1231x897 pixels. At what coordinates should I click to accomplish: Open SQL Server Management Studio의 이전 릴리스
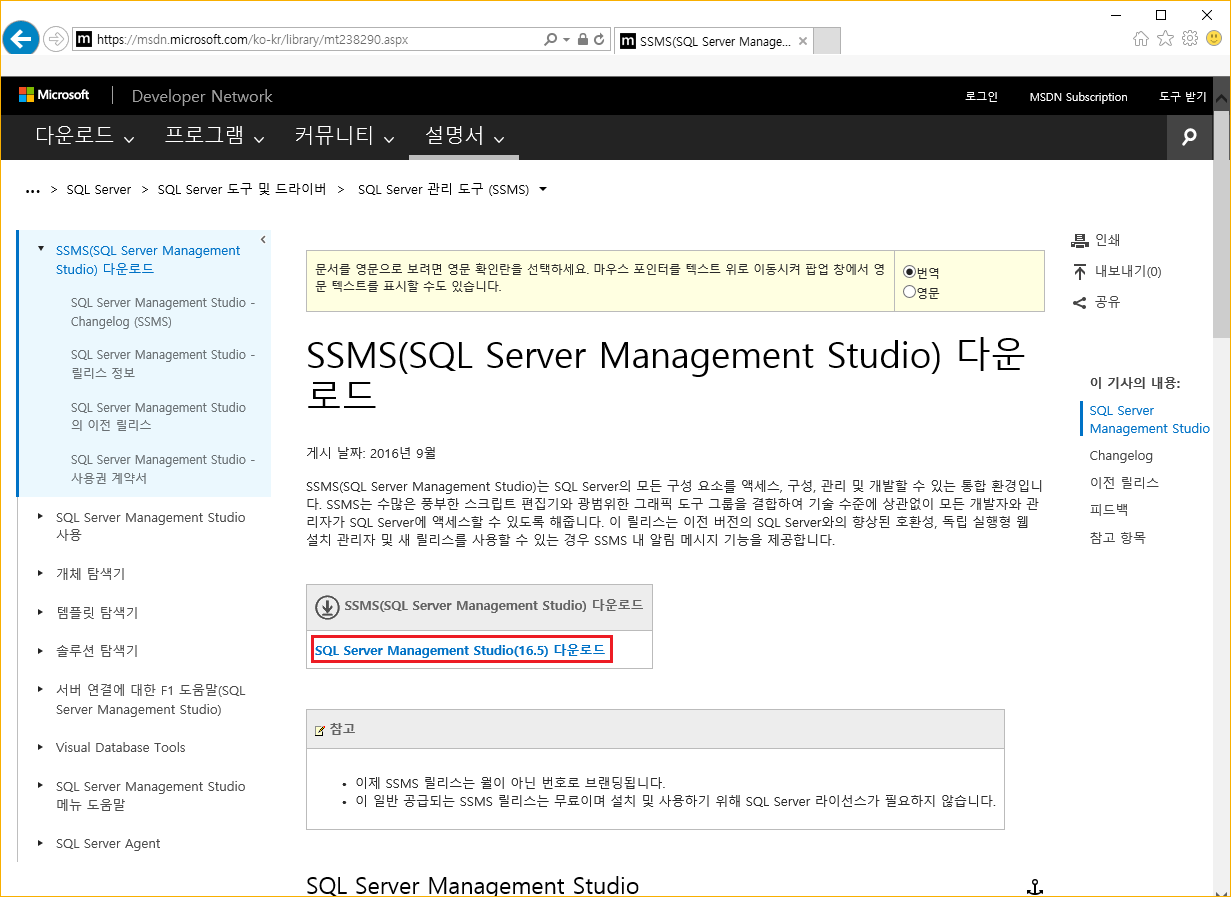pos(158,416)
